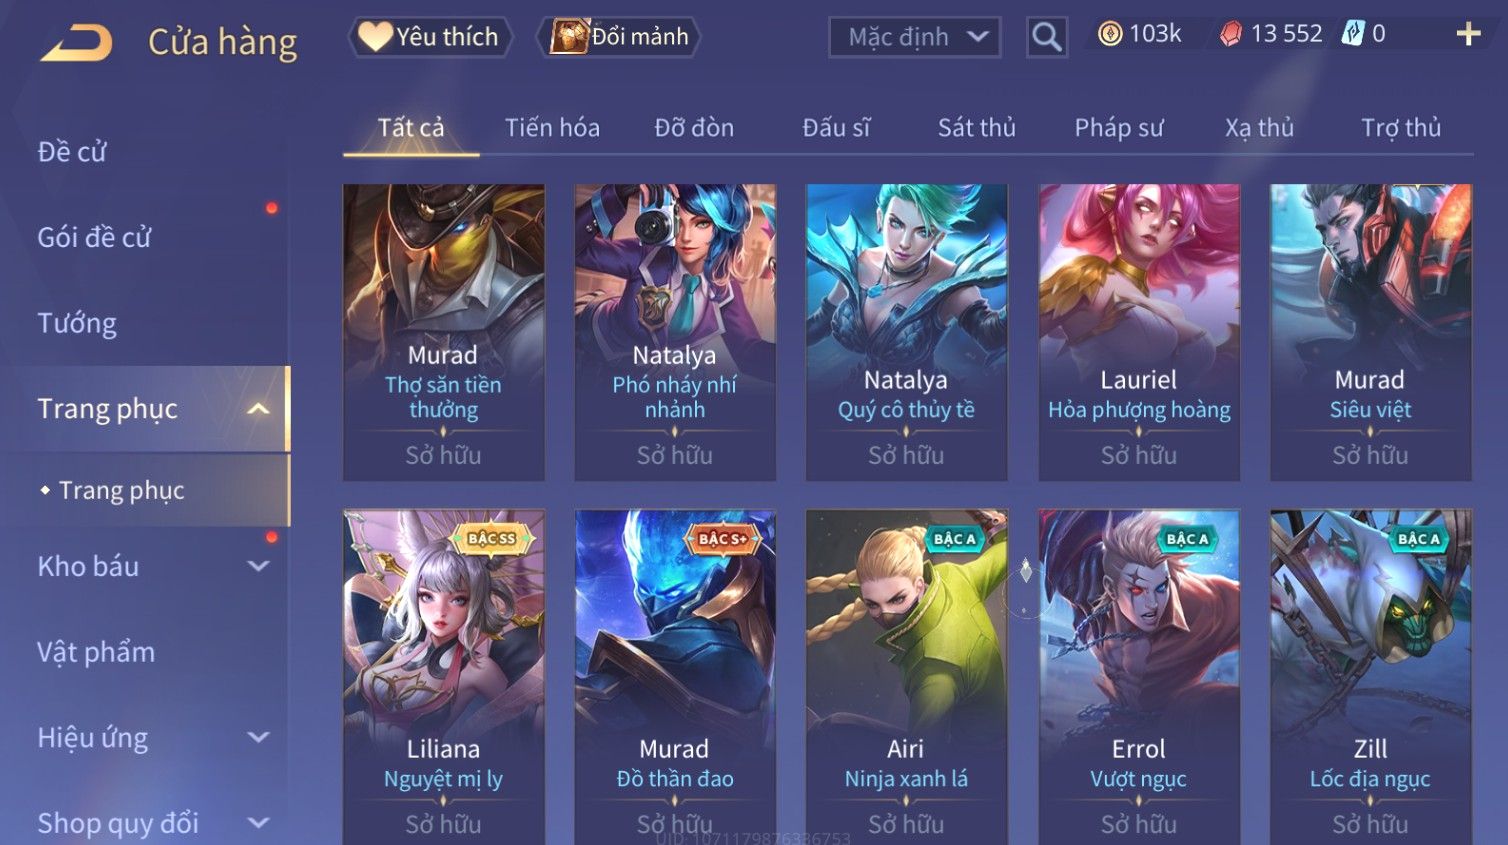This screenshot has width=1508, height=845.
Task: Open the Tướng sidebar menu
Action: [x=77, y=323]
